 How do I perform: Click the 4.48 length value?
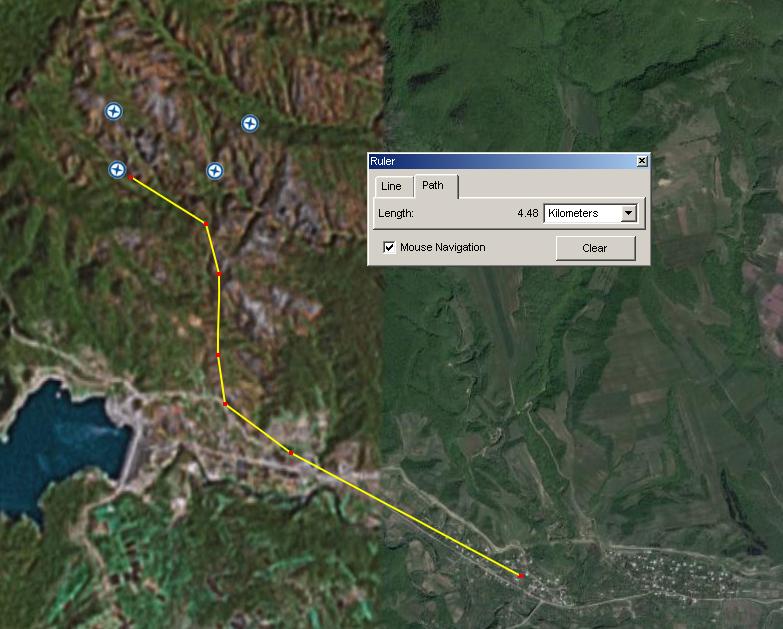527,213
